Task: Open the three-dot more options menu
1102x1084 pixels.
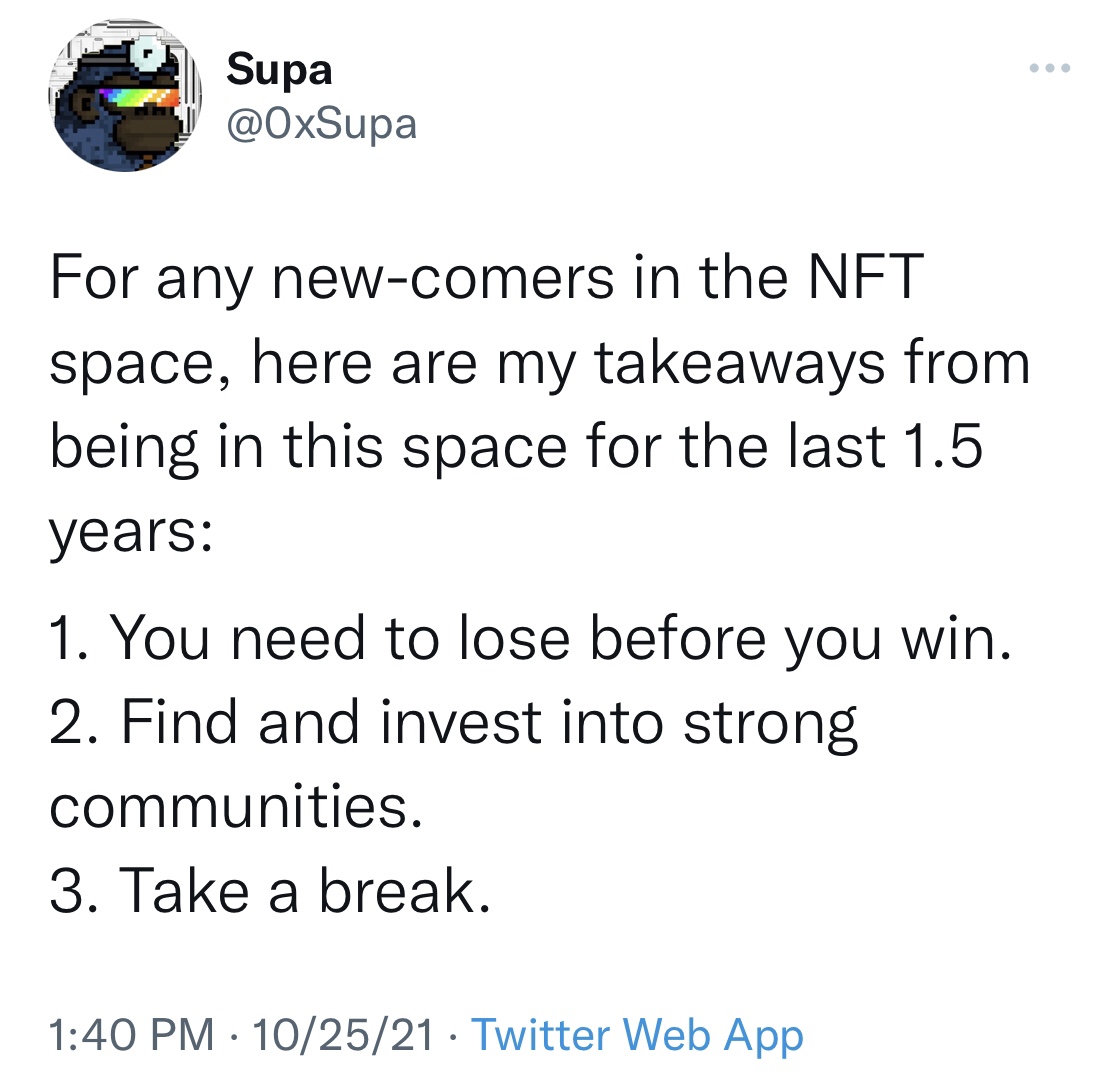Action: (x=1050, y=69)
